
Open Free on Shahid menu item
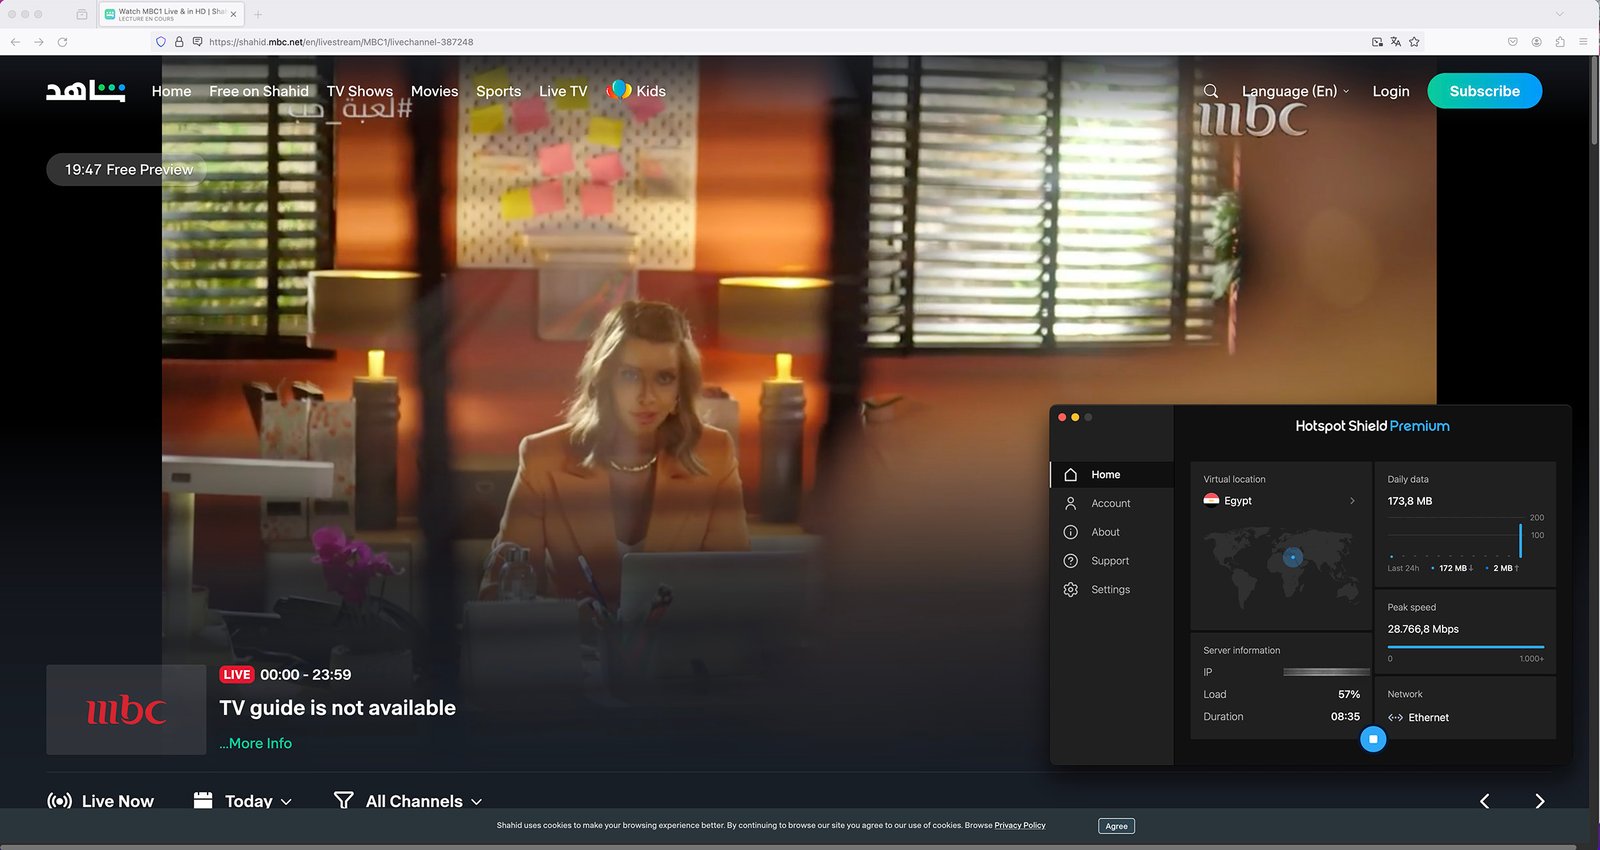pyautogui.click(x=259, y=91)
